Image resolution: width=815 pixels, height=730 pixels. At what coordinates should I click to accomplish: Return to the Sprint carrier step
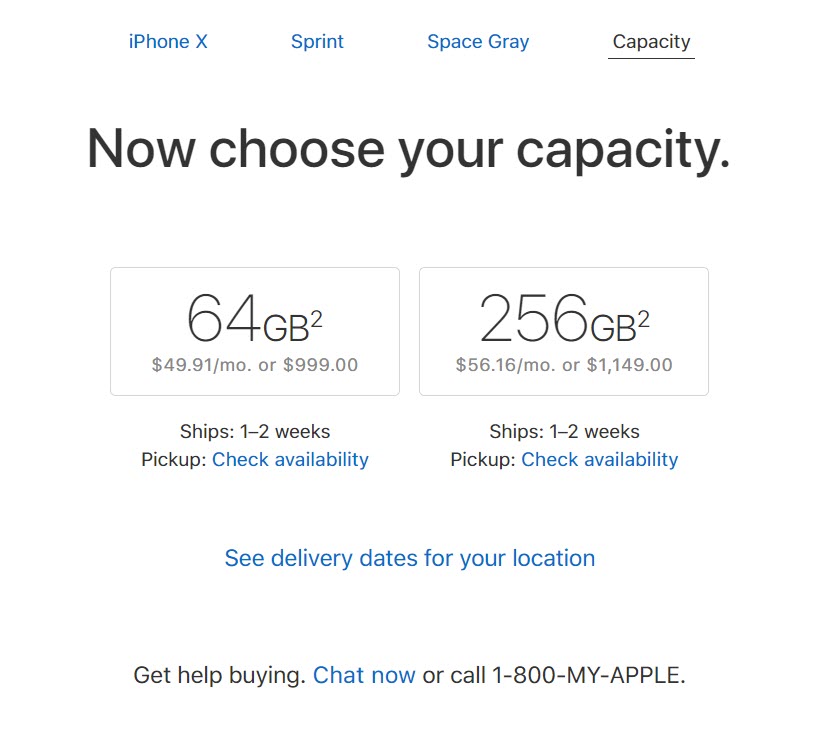pyautogui.click(x=317, y=41)
